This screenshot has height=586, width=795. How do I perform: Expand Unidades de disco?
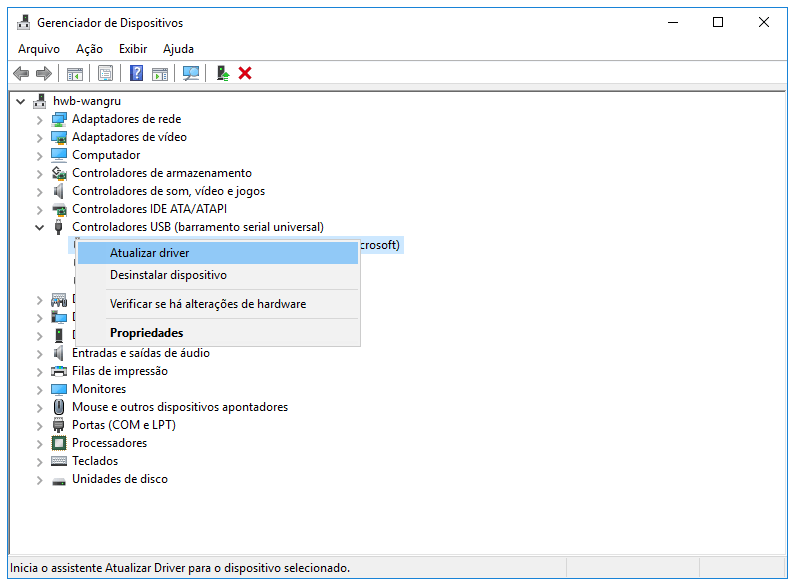(x=40, y=480)
